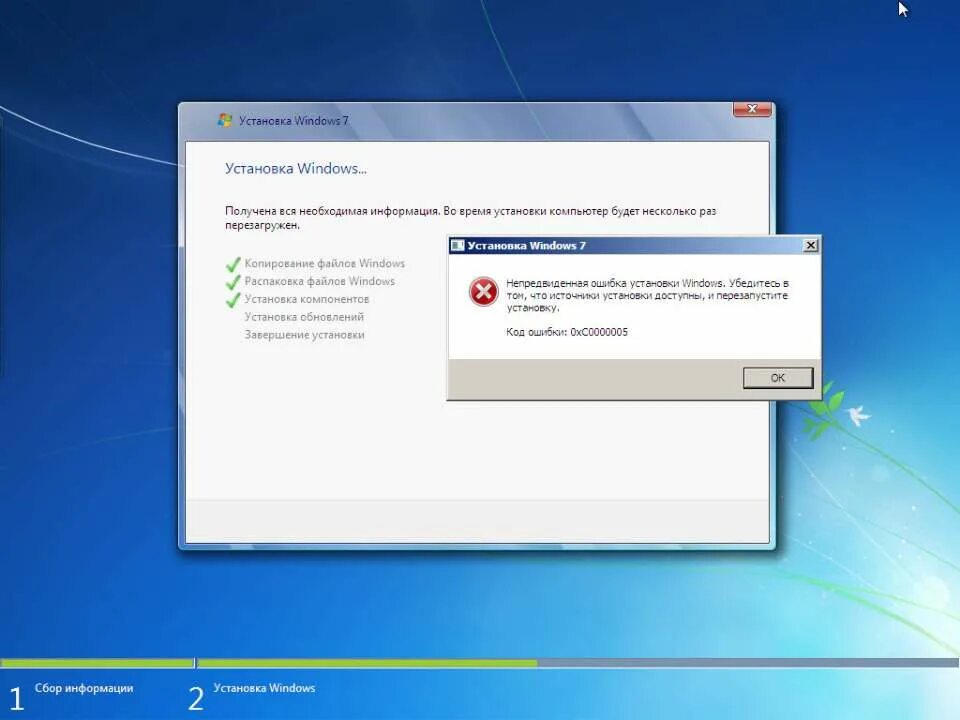Click the text Распаковка файлов Windows
This screenshot has height=720, width=960.
(x=320, y=281)
